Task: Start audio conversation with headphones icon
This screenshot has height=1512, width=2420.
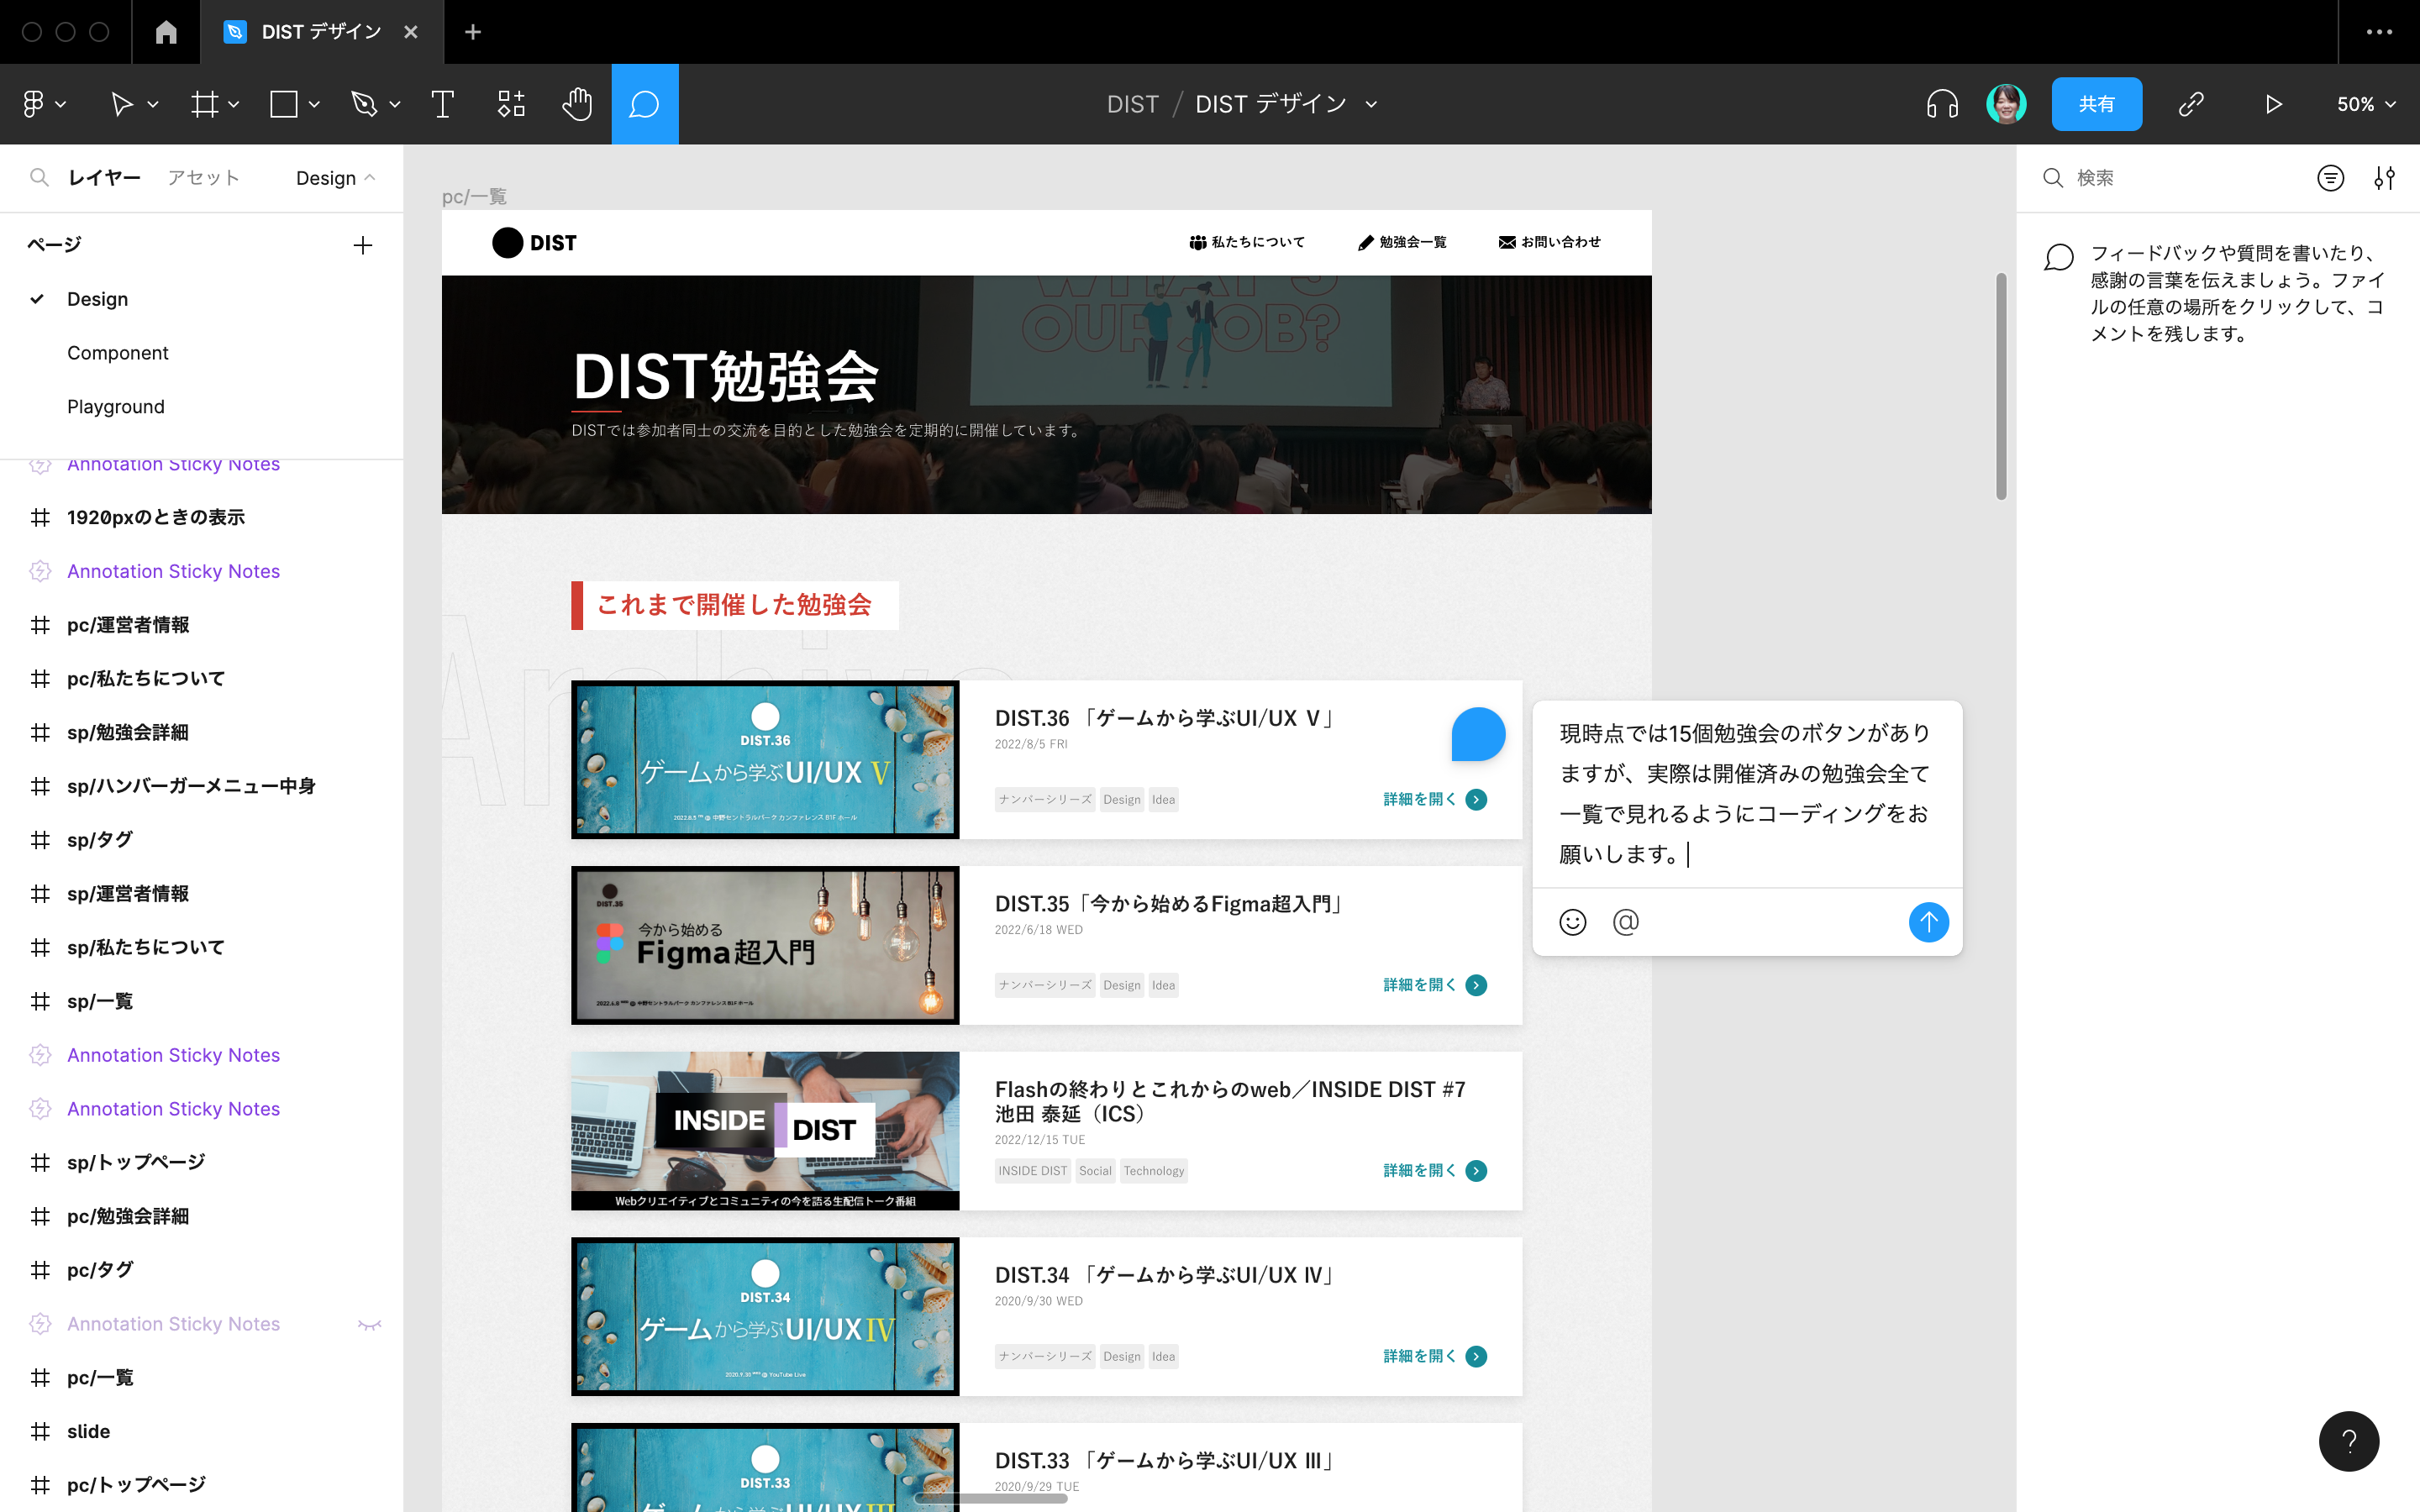Action: pos(1942,103)
